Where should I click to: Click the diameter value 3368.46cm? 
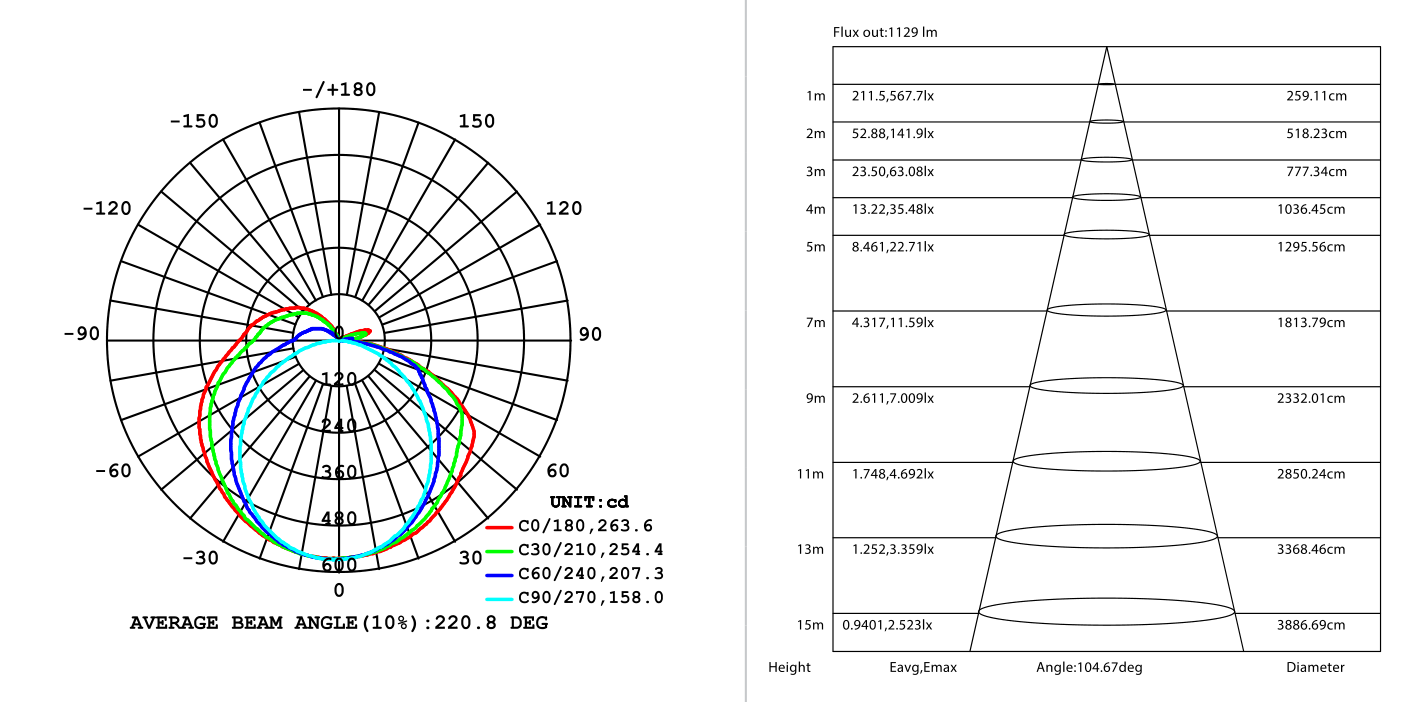pos(1311,550)
